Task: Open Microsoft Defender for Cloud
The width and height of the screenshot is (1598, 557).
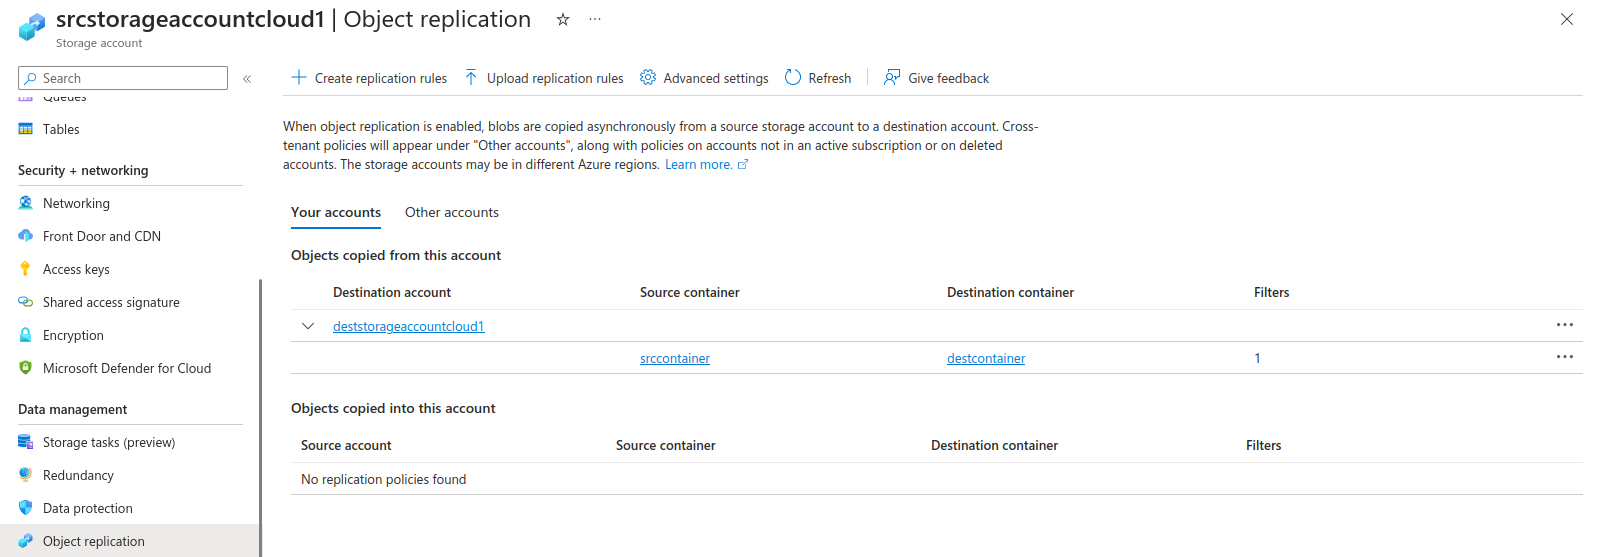Action: click(x=126, y=368)
